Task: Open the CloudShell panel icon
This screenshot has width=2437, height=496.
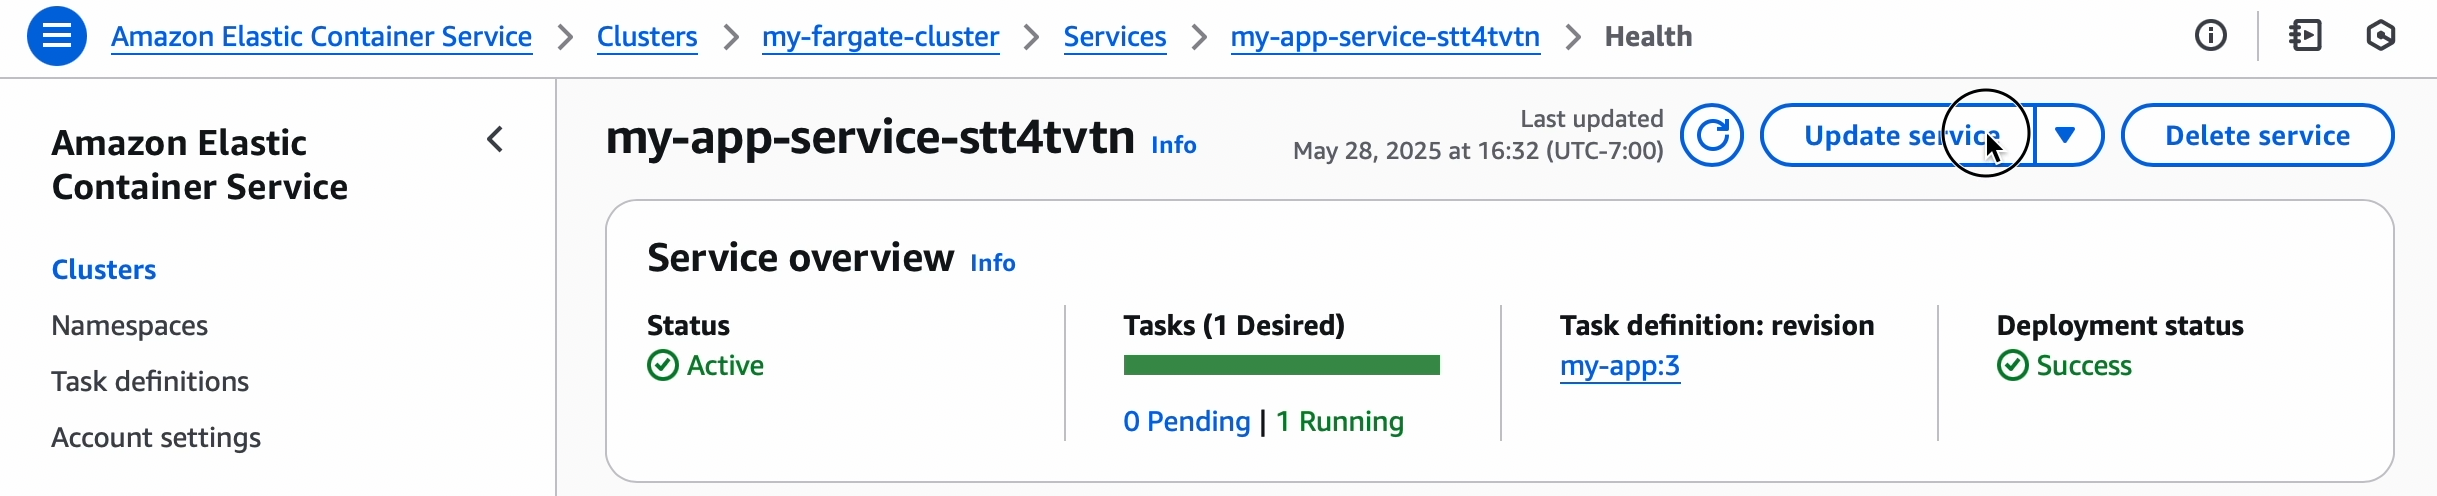Action: point(2305,36)
